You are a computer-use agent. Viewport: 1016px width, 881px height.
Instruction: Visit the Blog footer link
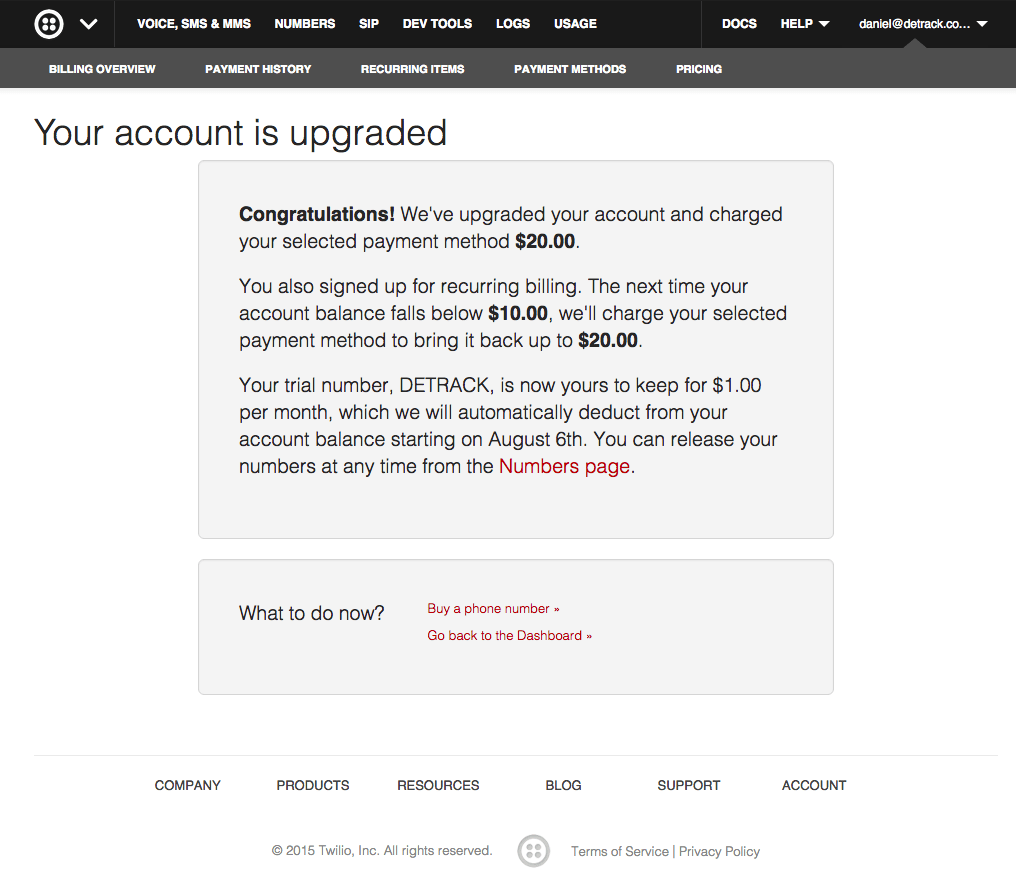[x=563, y=785]
